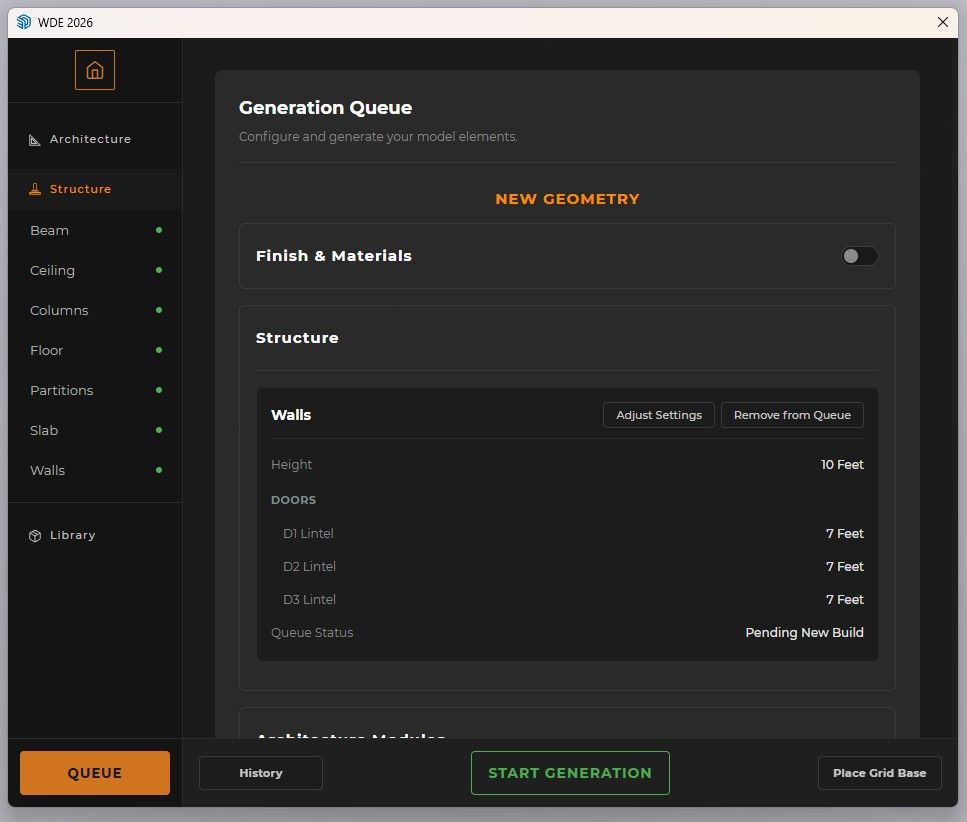Click the NEW GEOMETRY label
Screen dimensions: 967x822
tap(567, 199)
